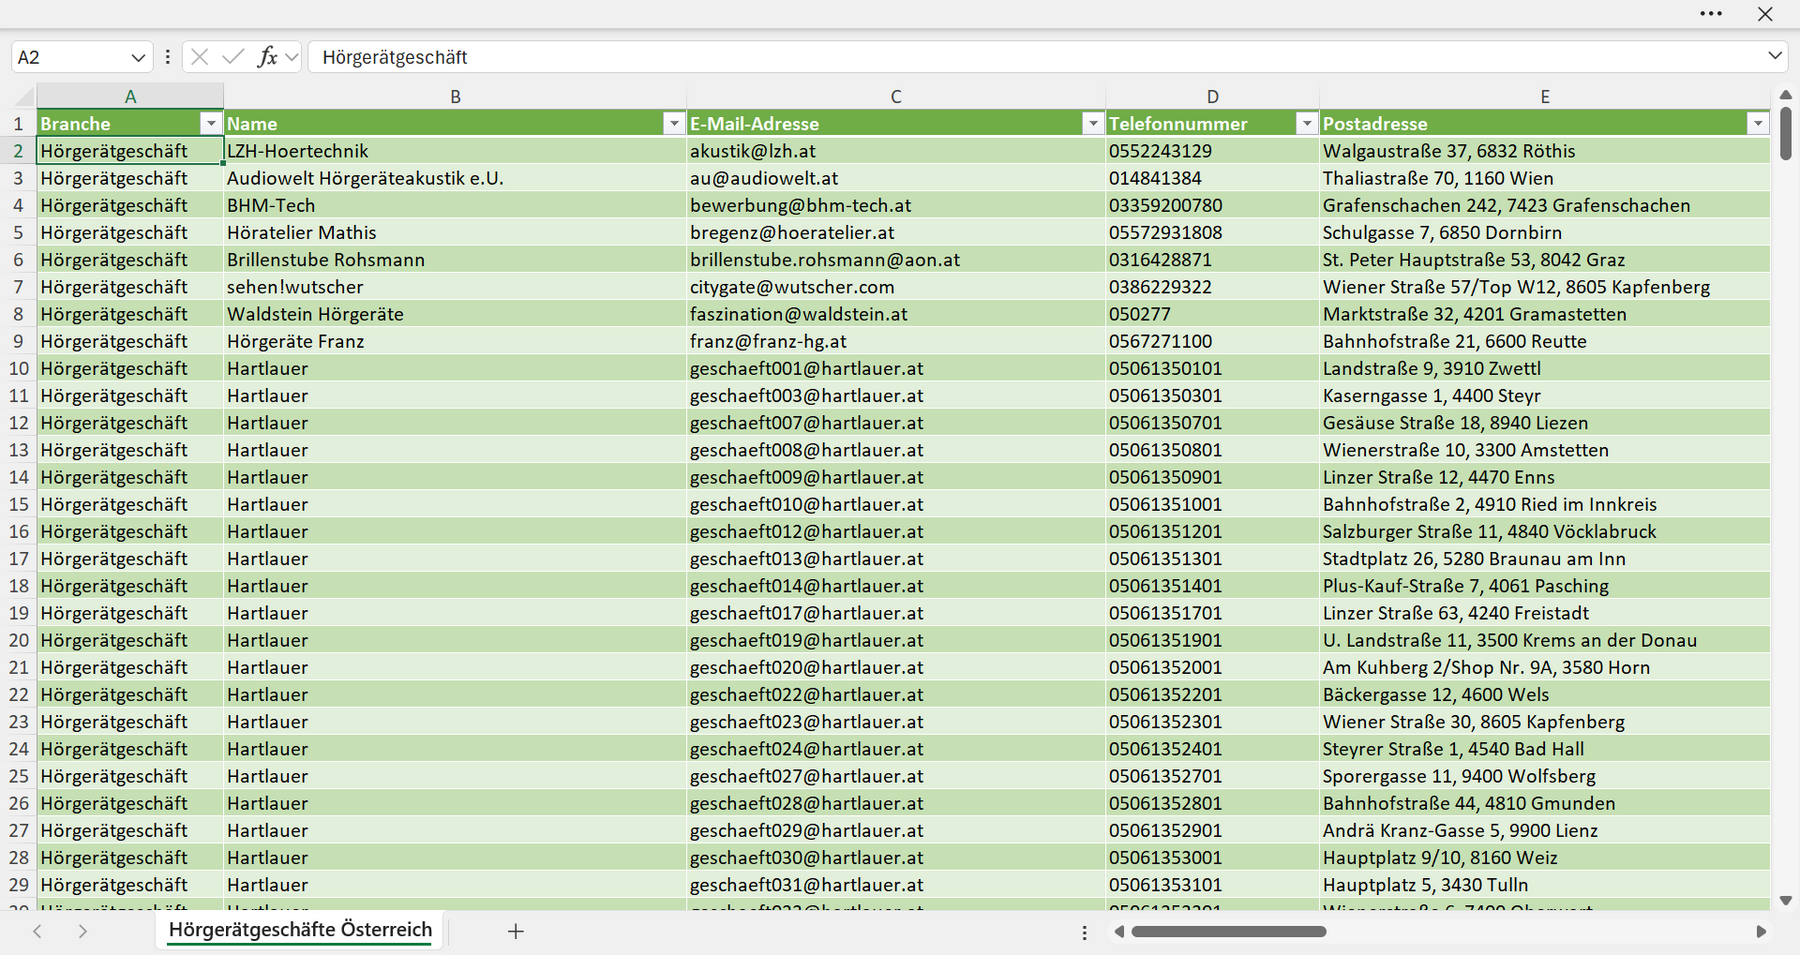This screenshot has width=1800, height=955.
Task: Switch to the Hörgerätgeschäfte Österreich sheet tab
Action: (x=300, y=930)
